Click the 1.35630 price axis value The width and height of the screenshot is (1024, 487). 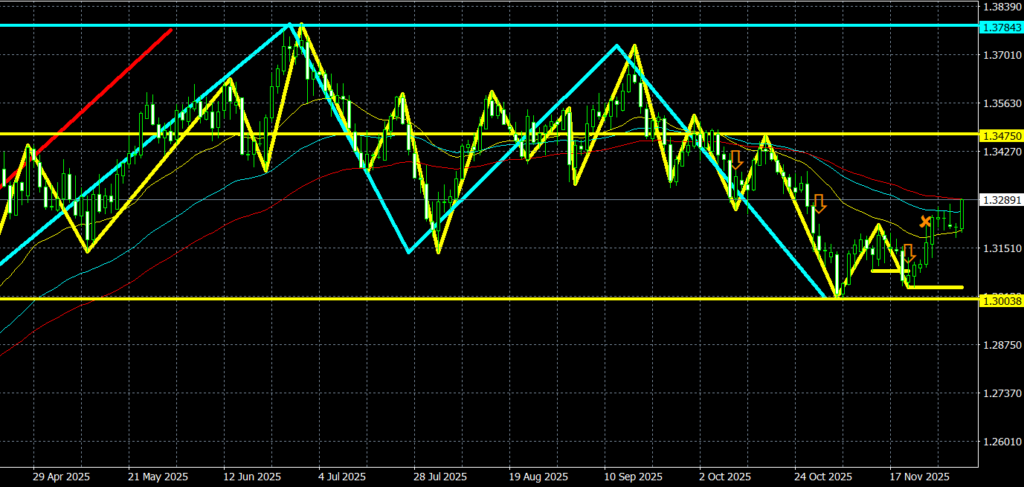(x=1000, y=103)
